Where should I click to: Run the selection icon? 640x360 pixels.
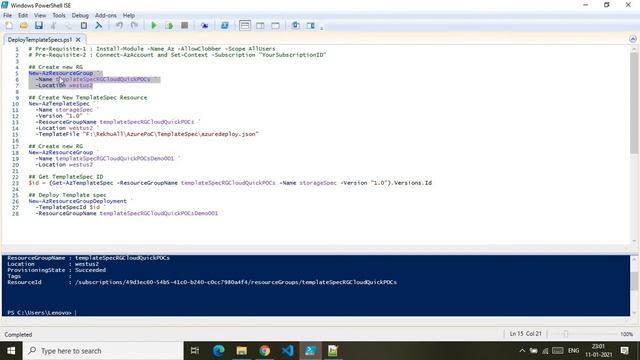(x=169, y=25)
